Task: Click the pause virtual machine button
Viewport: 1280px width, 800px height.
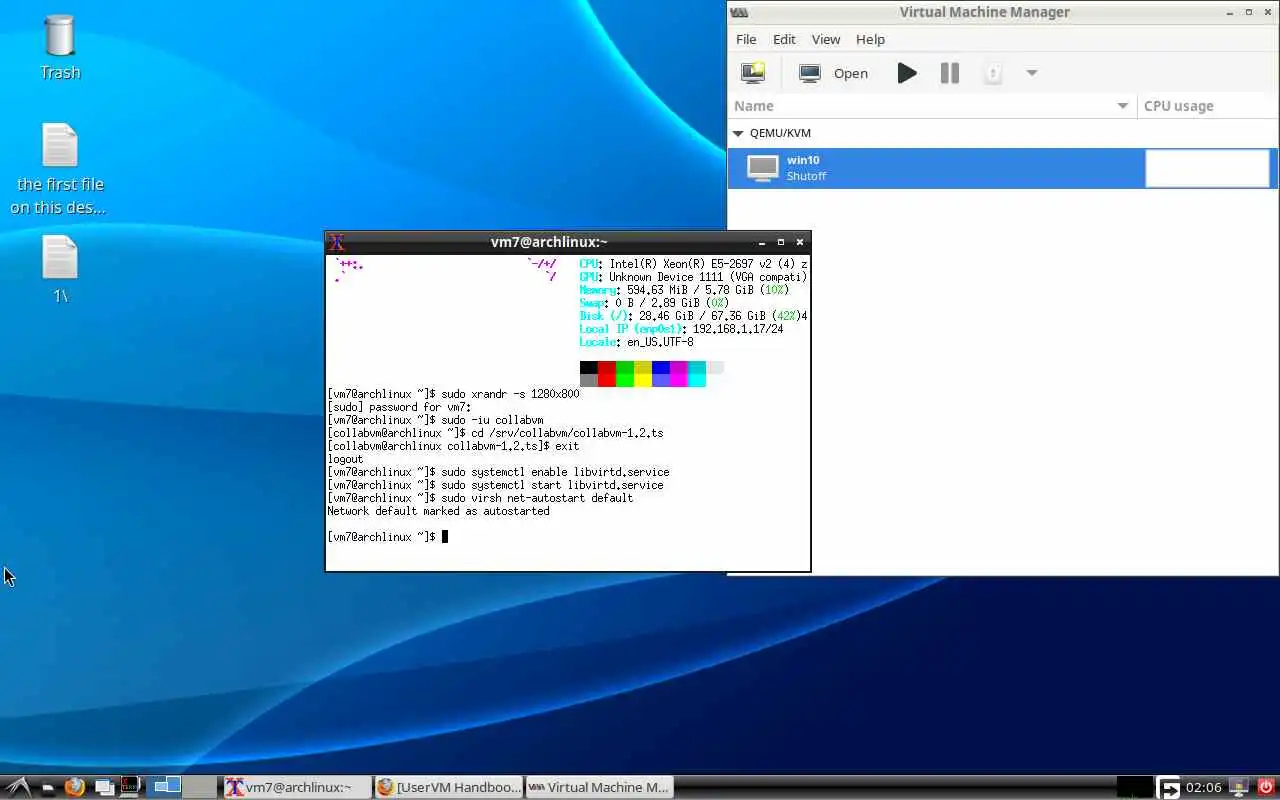Action: tap(950, 73)
